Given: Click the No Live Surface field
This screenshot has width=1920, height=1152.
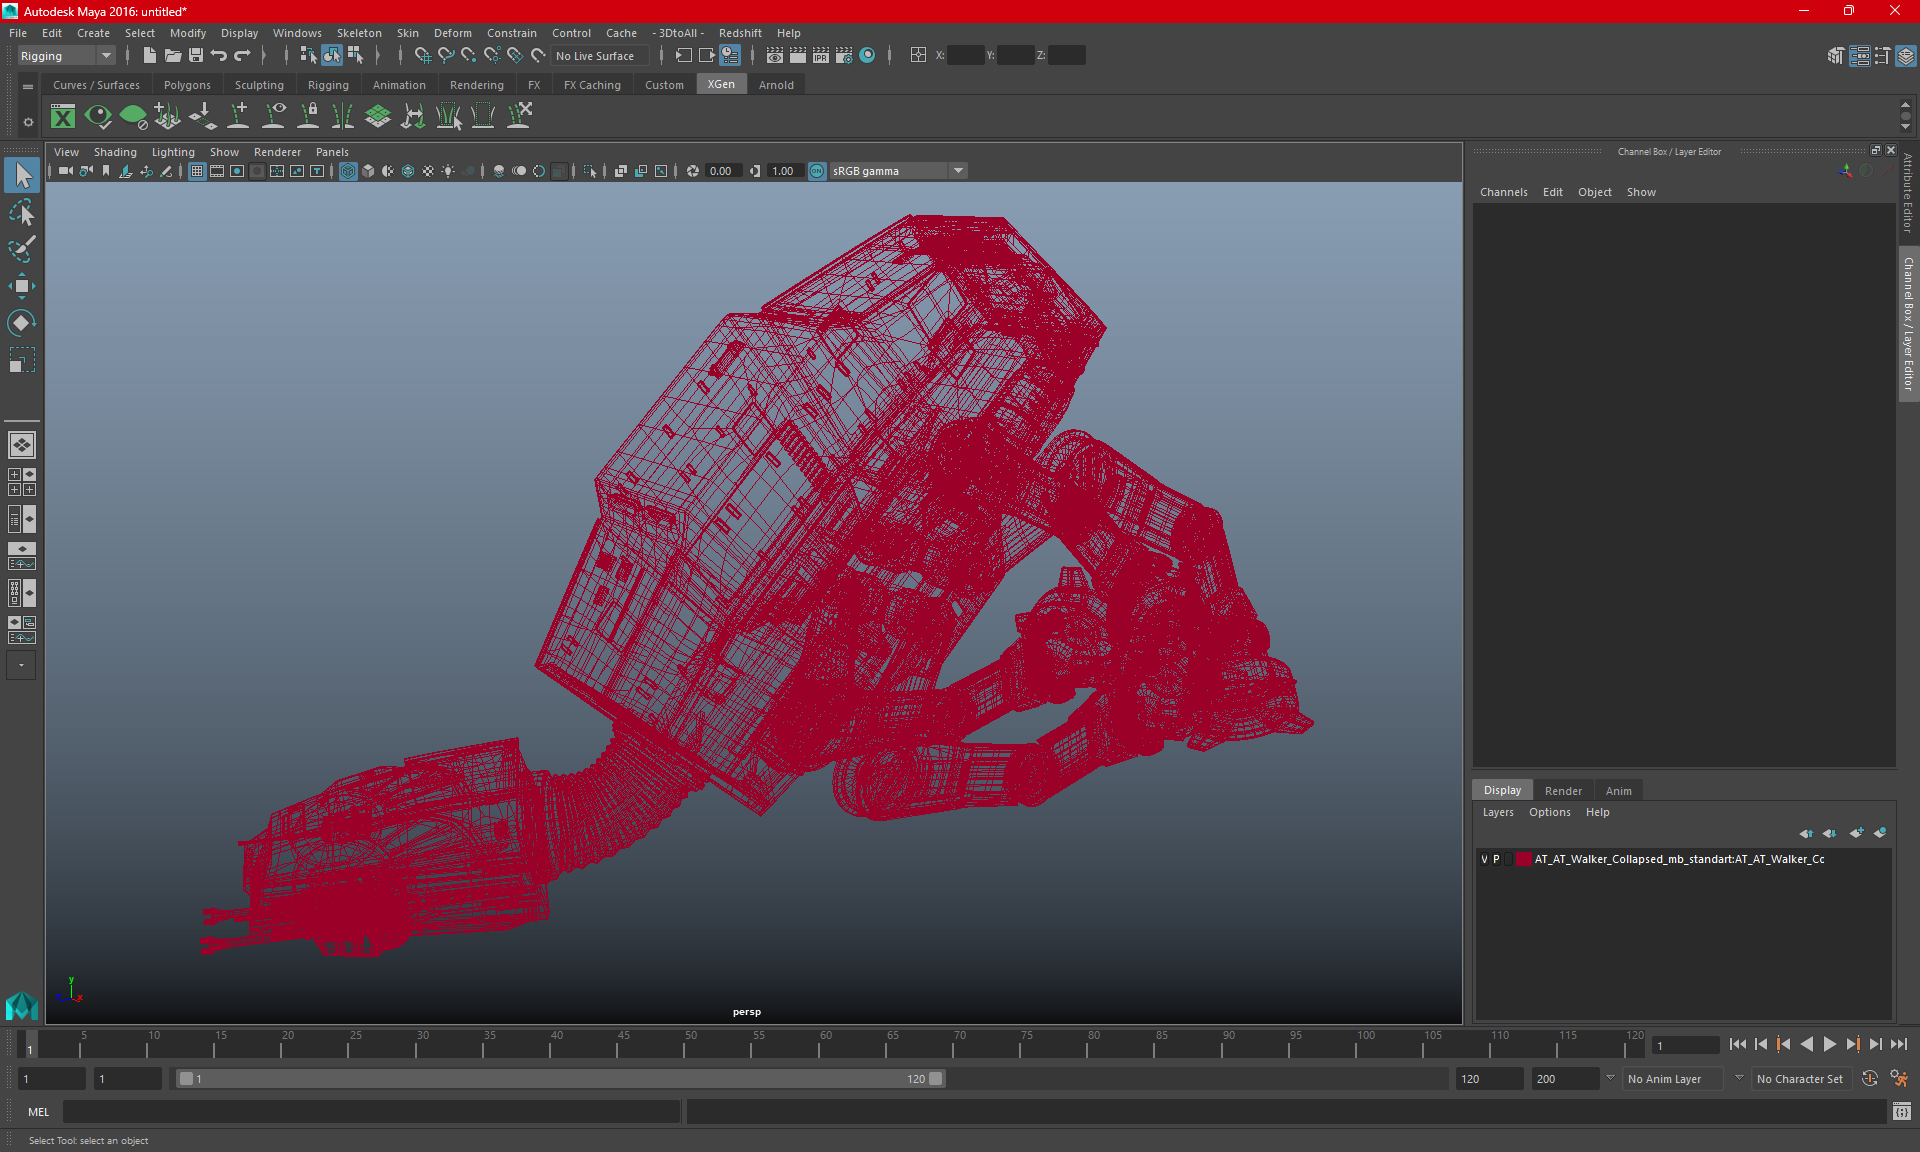Looking at the screenshot, I should (x=601, y=56).
